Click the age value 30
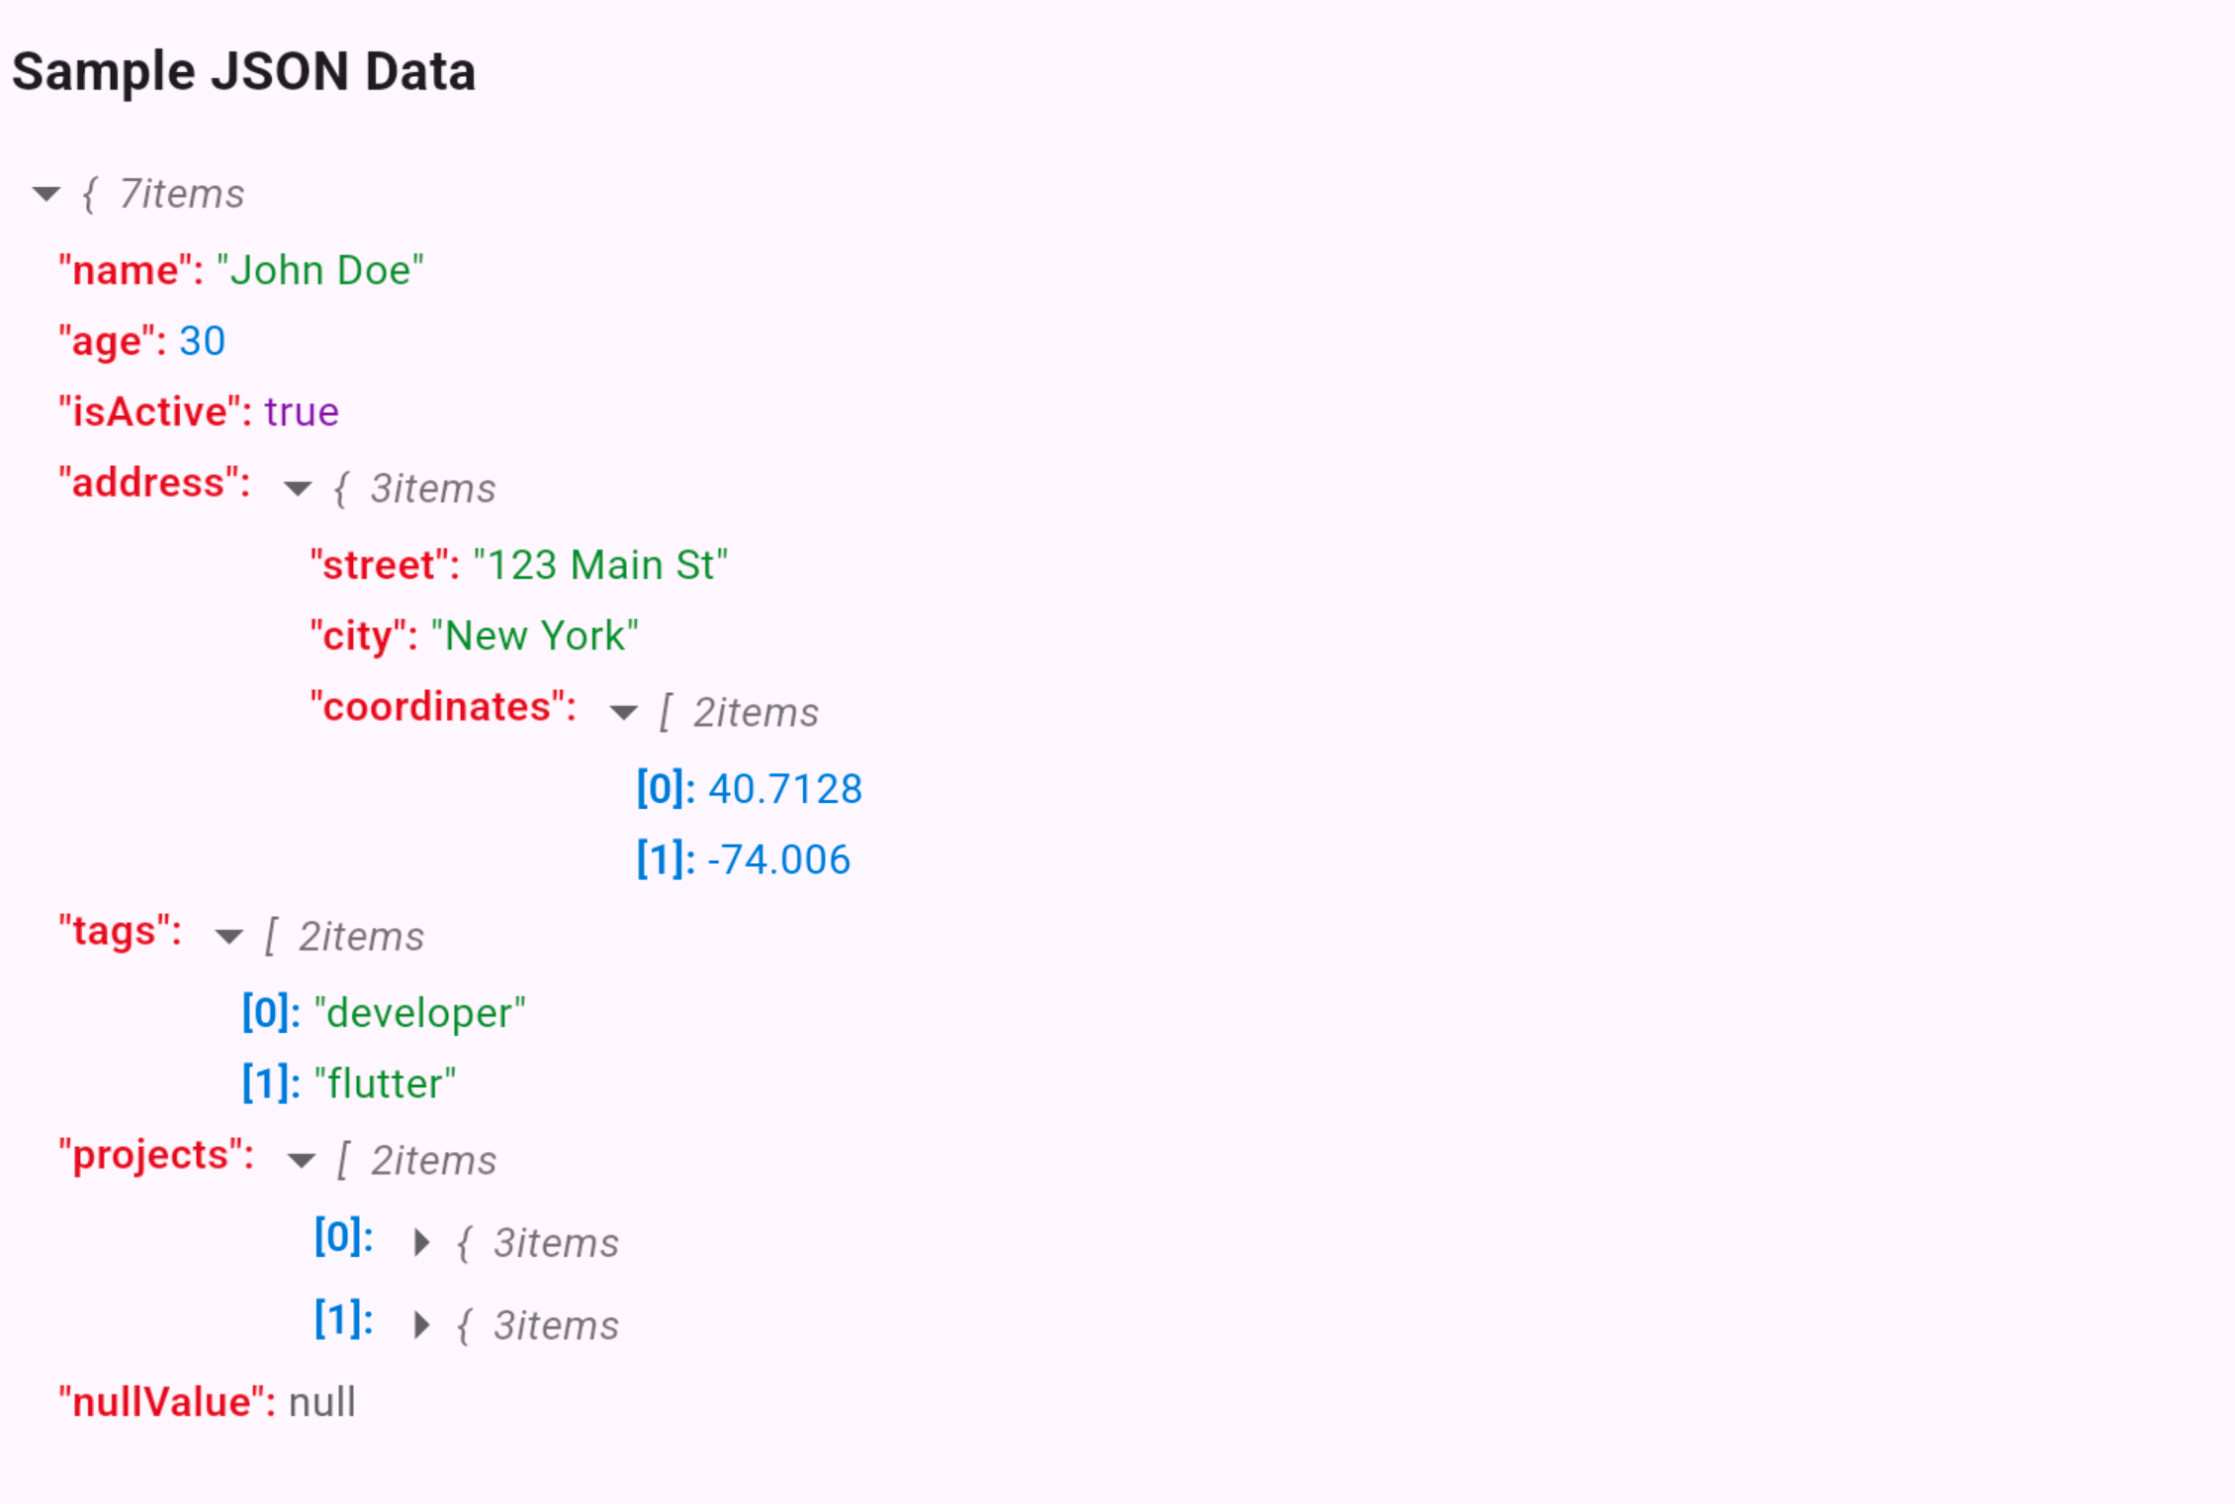Viewport: 2235px width, 1504px height. (x=202, y=341)
